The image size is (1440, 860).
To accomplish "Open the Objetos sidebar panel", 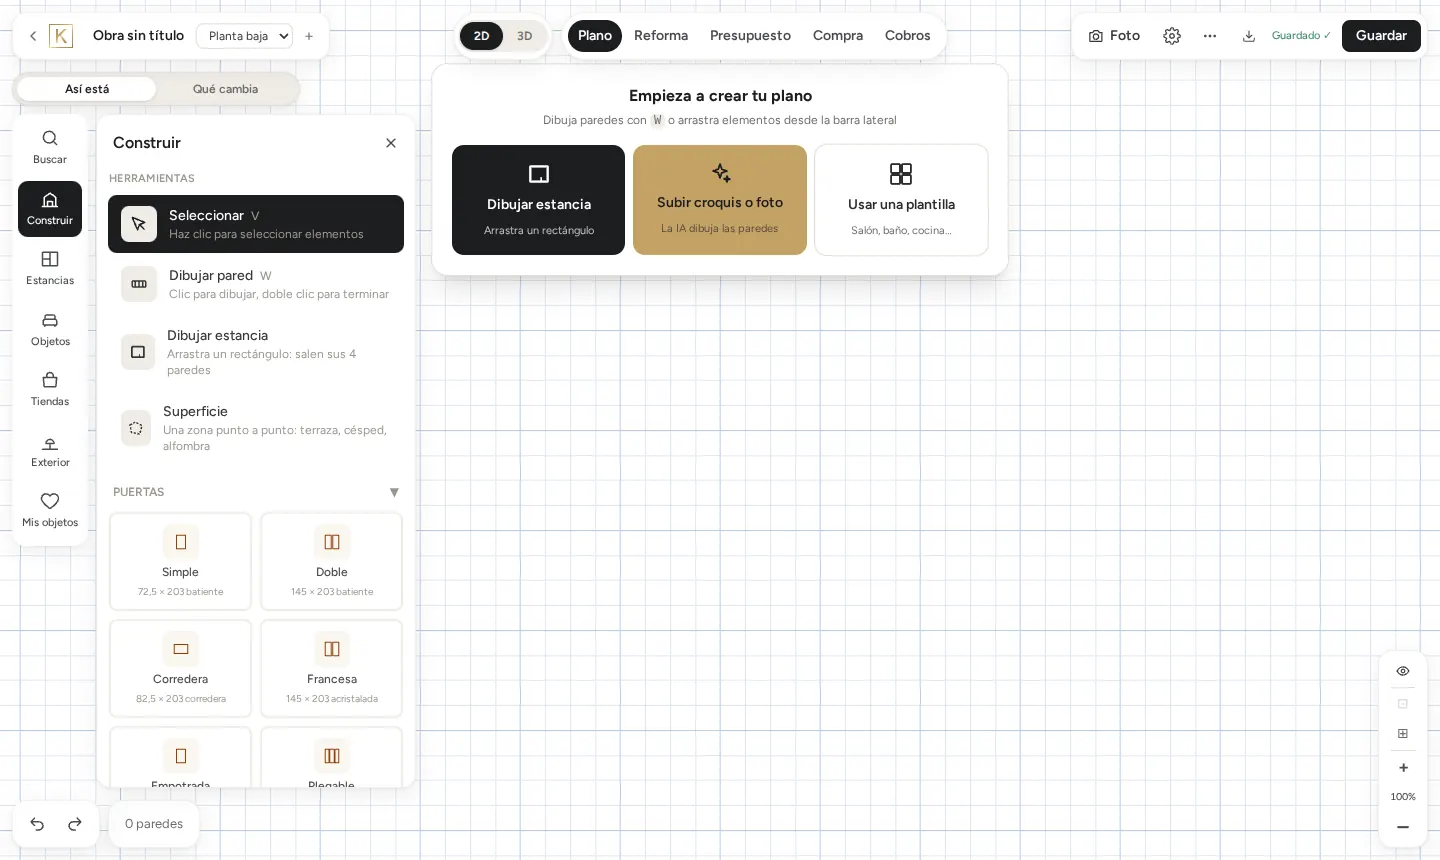I will [50, 329].
